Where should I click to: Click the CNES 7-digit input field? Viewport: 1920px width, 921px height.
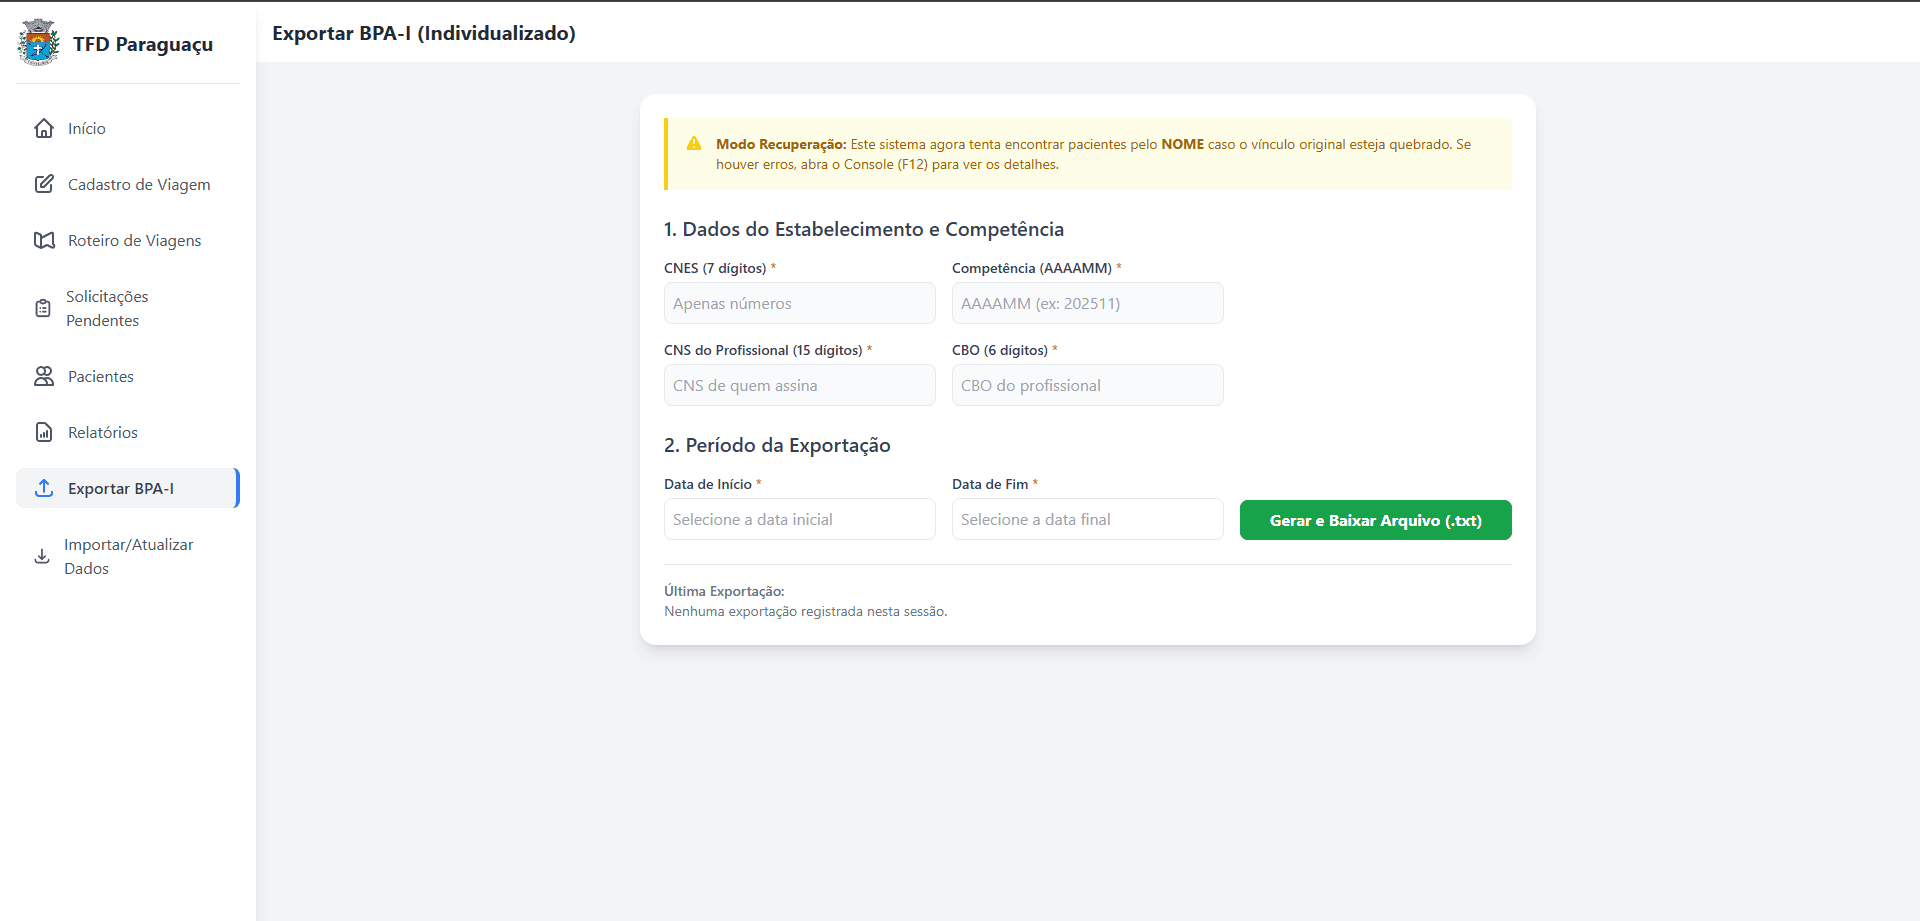coord(799,304)
